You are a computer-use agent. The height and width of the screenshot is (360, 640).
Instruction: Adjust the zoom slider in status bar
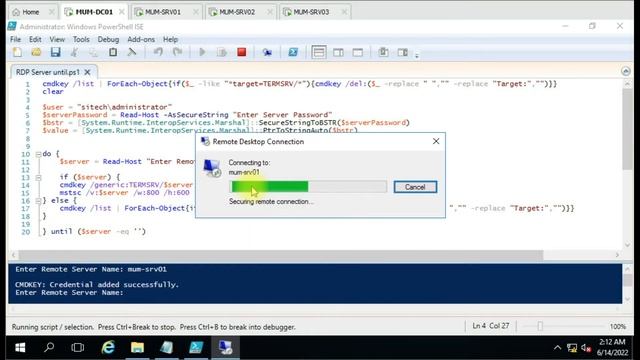pyautogui.click(x=540, y=326)
